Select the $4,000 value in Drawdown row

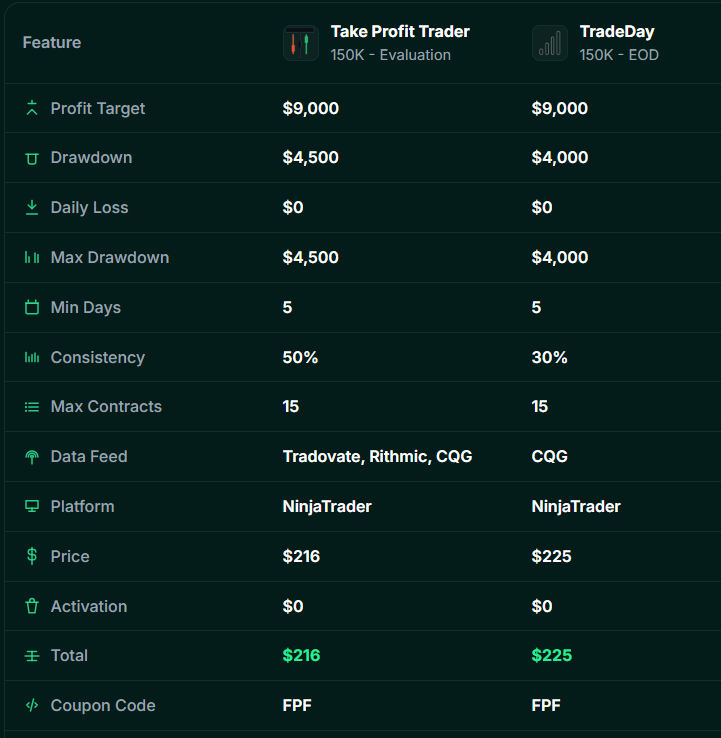[x=560, y=158]
